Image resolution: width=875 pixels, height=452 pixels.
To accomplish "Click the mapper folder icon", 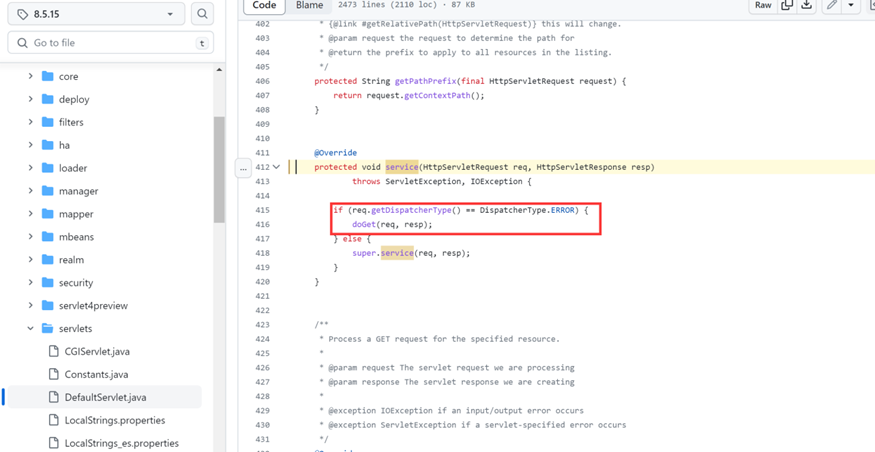I will 47,214.
